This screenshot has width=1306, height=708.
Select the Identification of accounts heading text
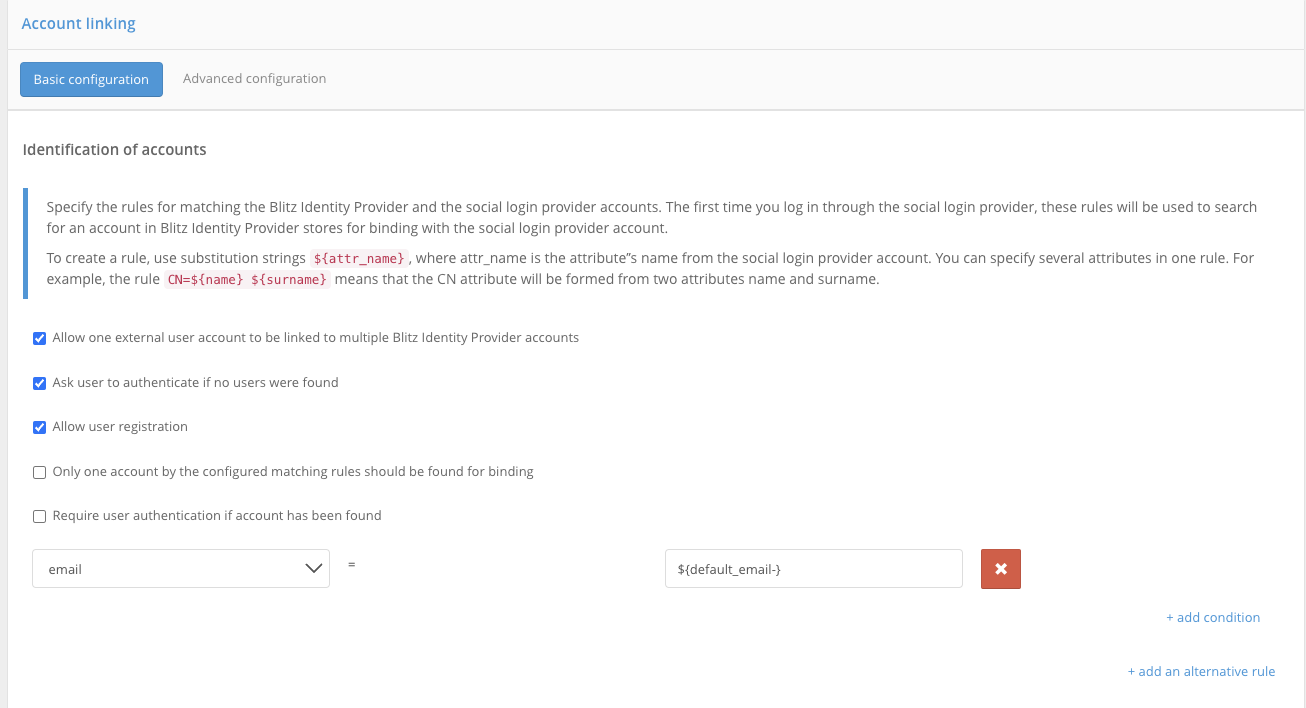(x=114, y=150)
